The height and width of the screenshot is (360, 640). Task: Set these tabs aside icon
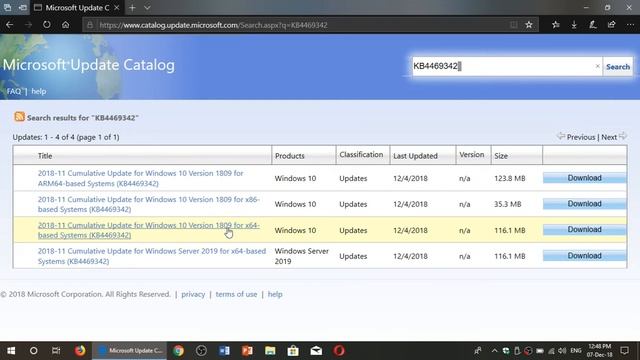23,7
